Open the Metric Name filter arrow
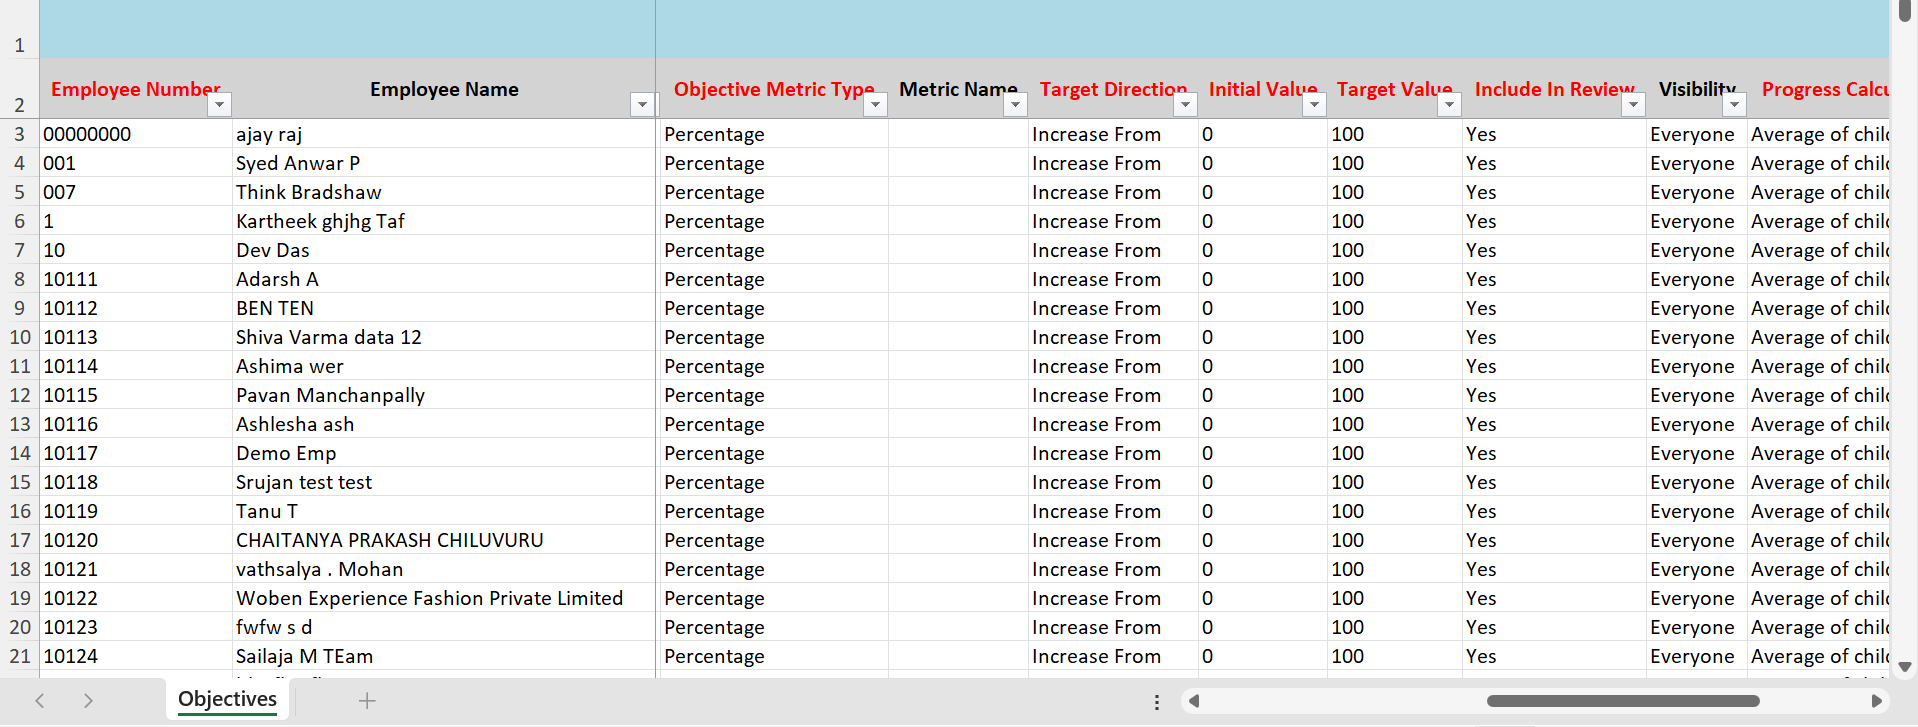The height and width of the screenshot is (727, 1918). (x=1015, y=105)
